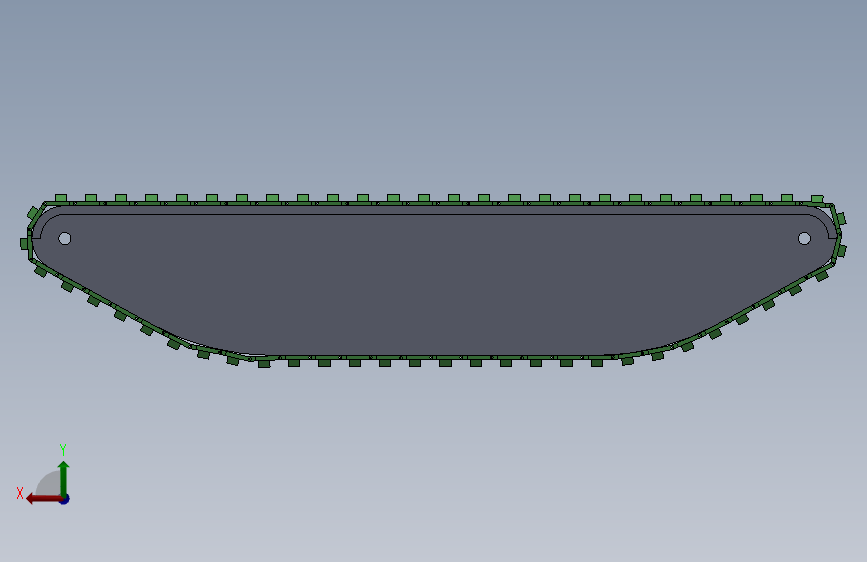Click the red X axis arrow on triad

[44, 499]
